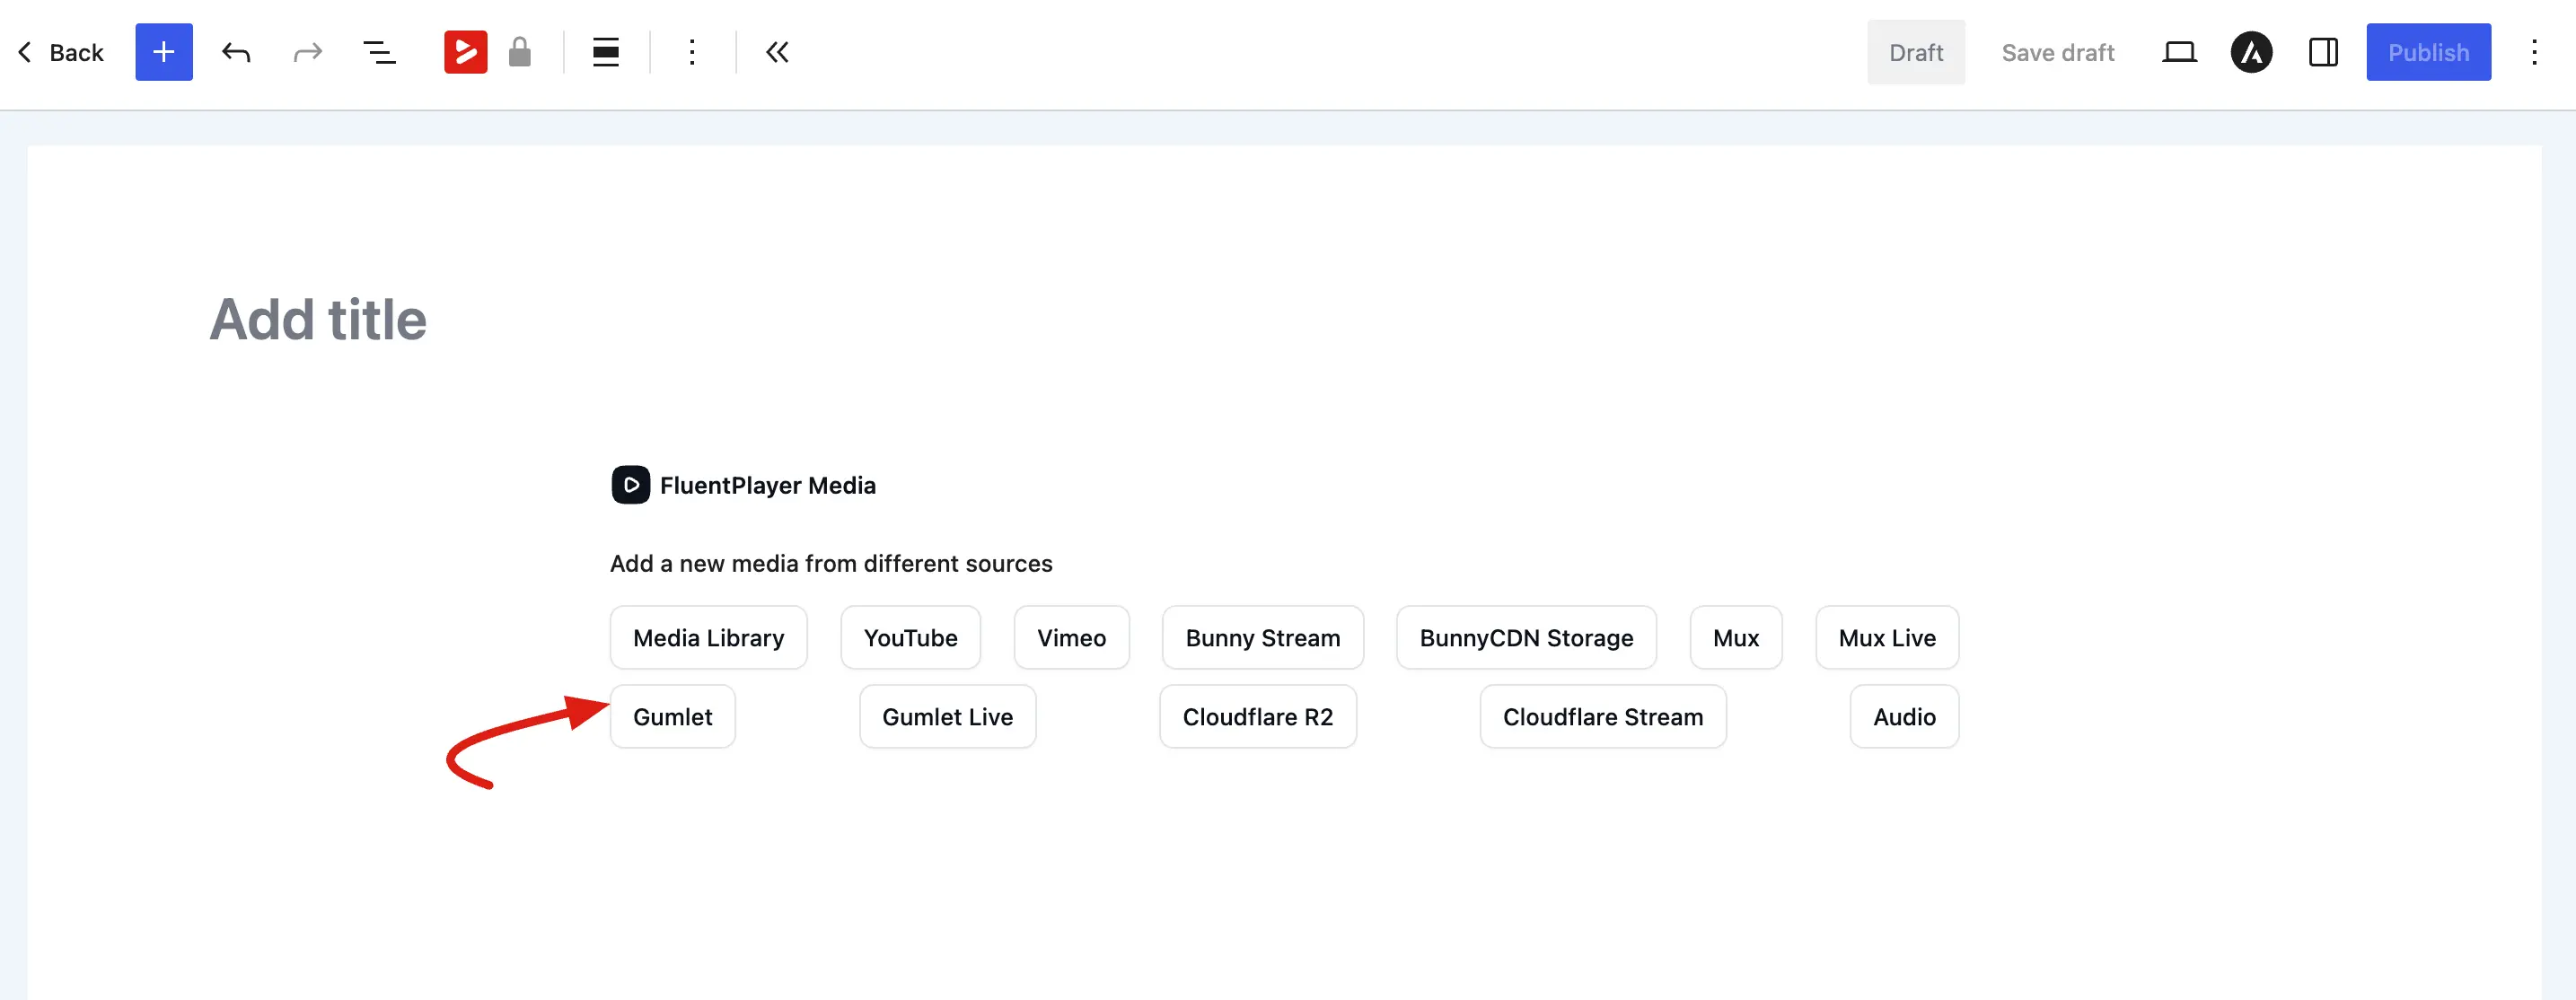Redo the last undone change

[x=308, y=52]
